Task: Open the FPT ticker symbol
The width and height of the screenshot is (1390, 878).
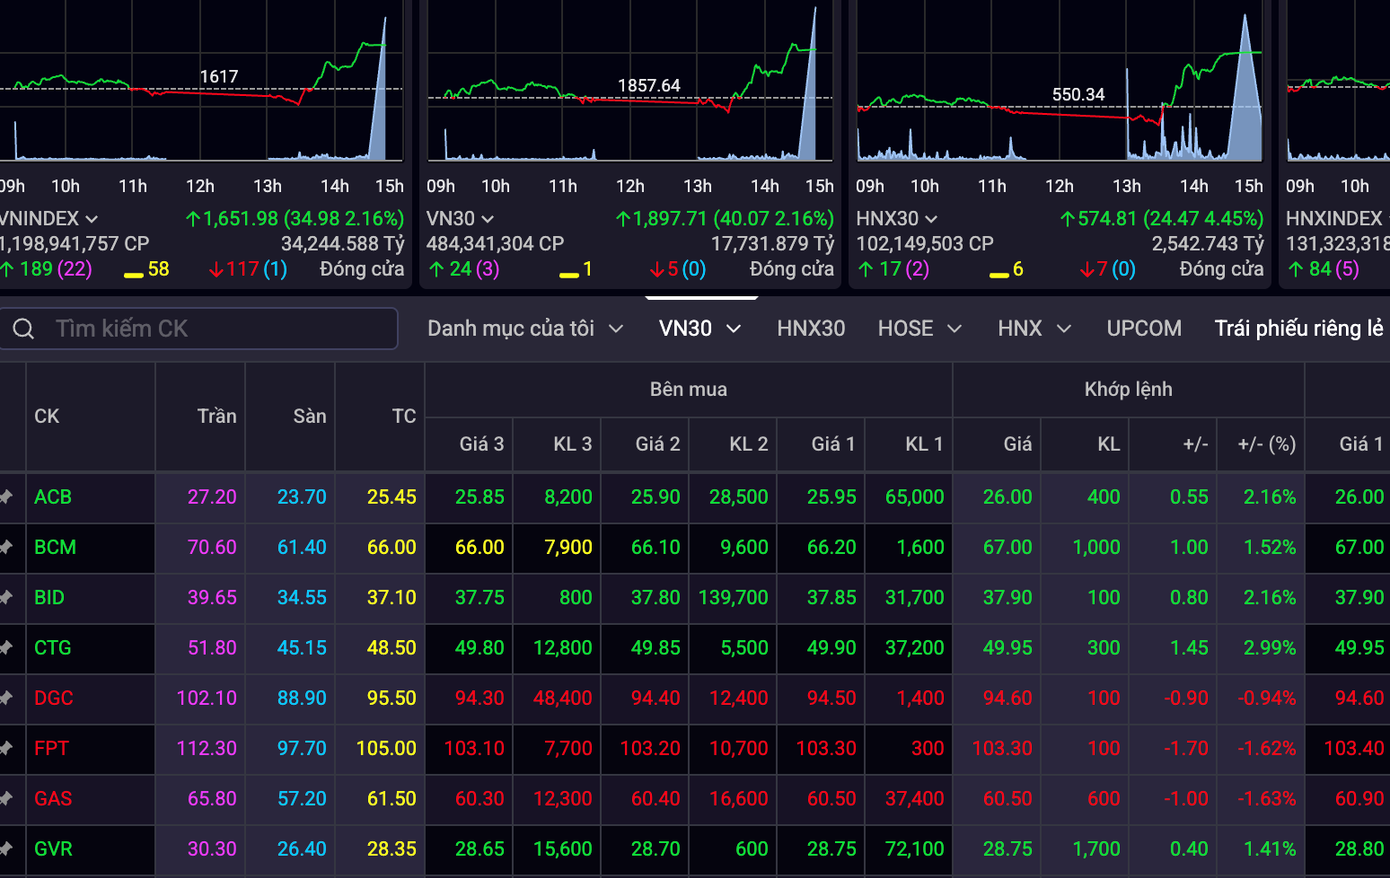Action: coord(52,748)
